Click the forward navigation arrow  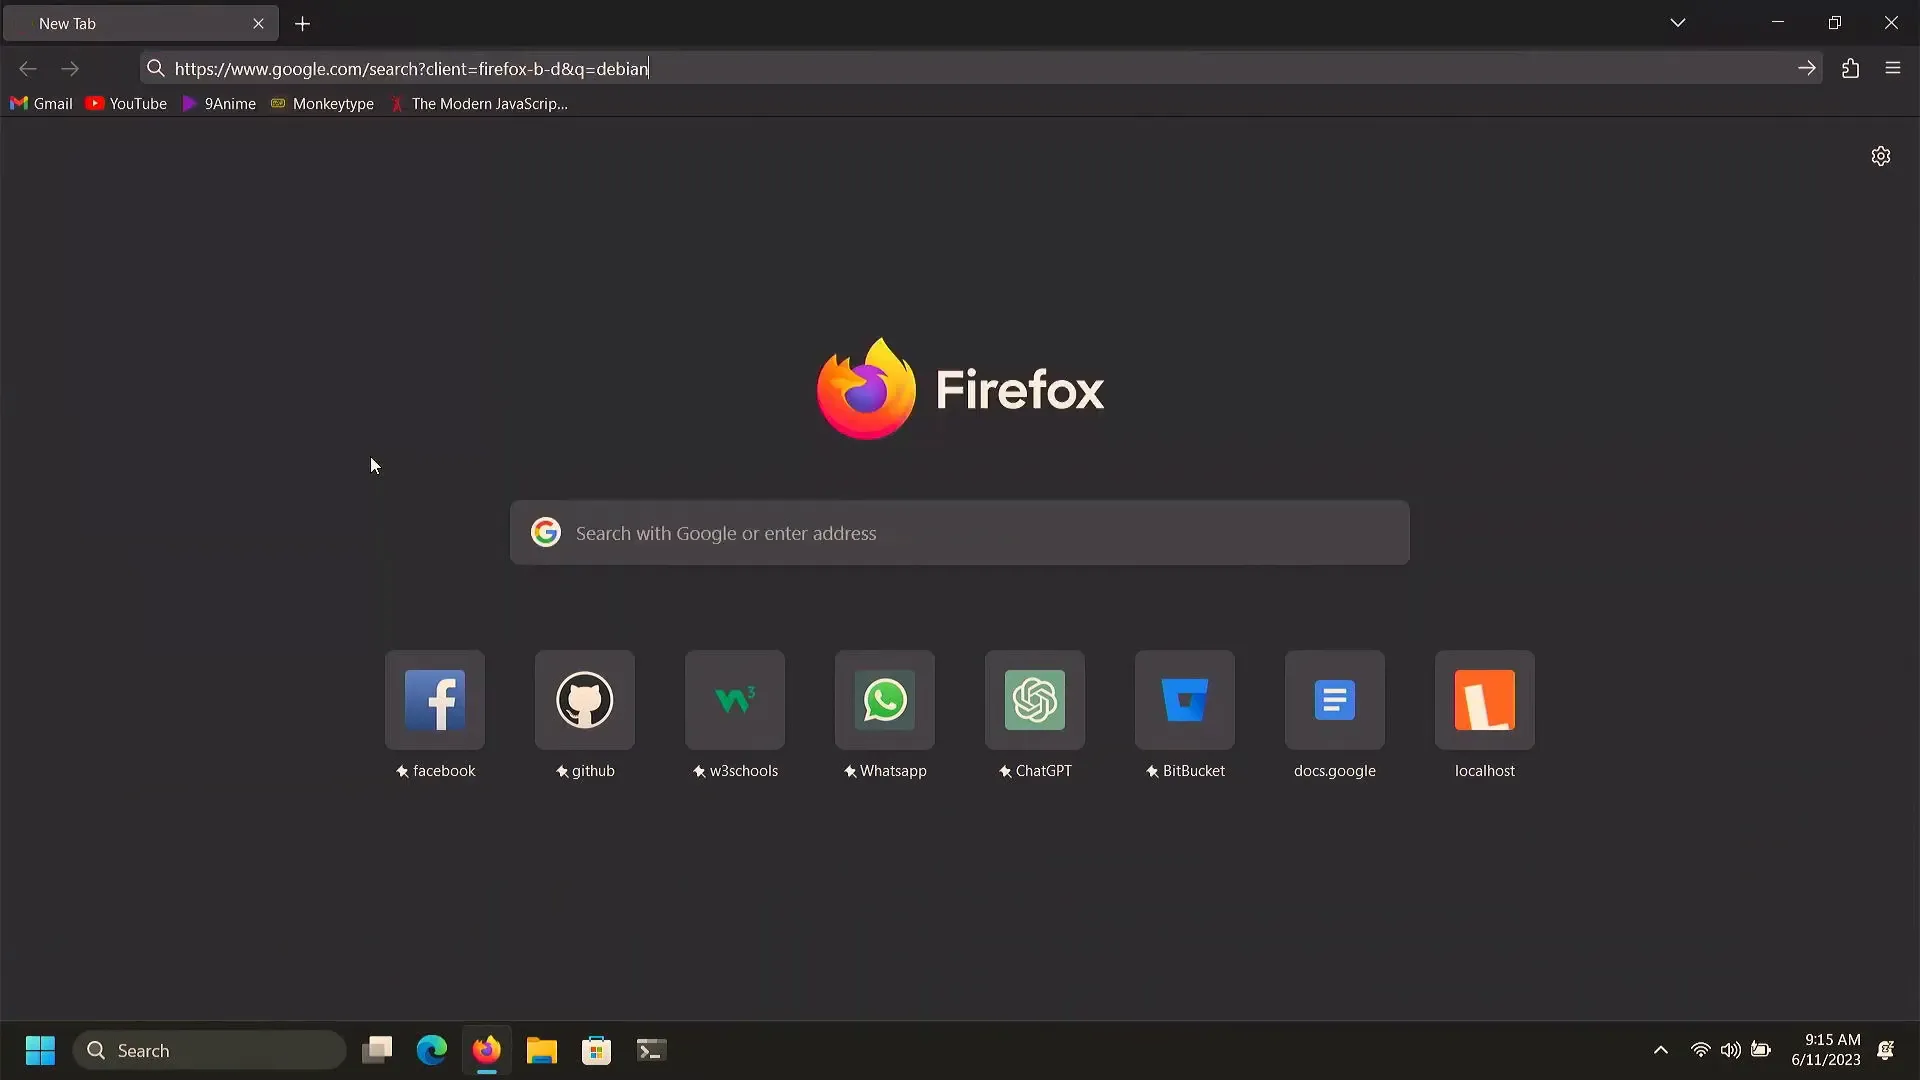coord(70,68)
